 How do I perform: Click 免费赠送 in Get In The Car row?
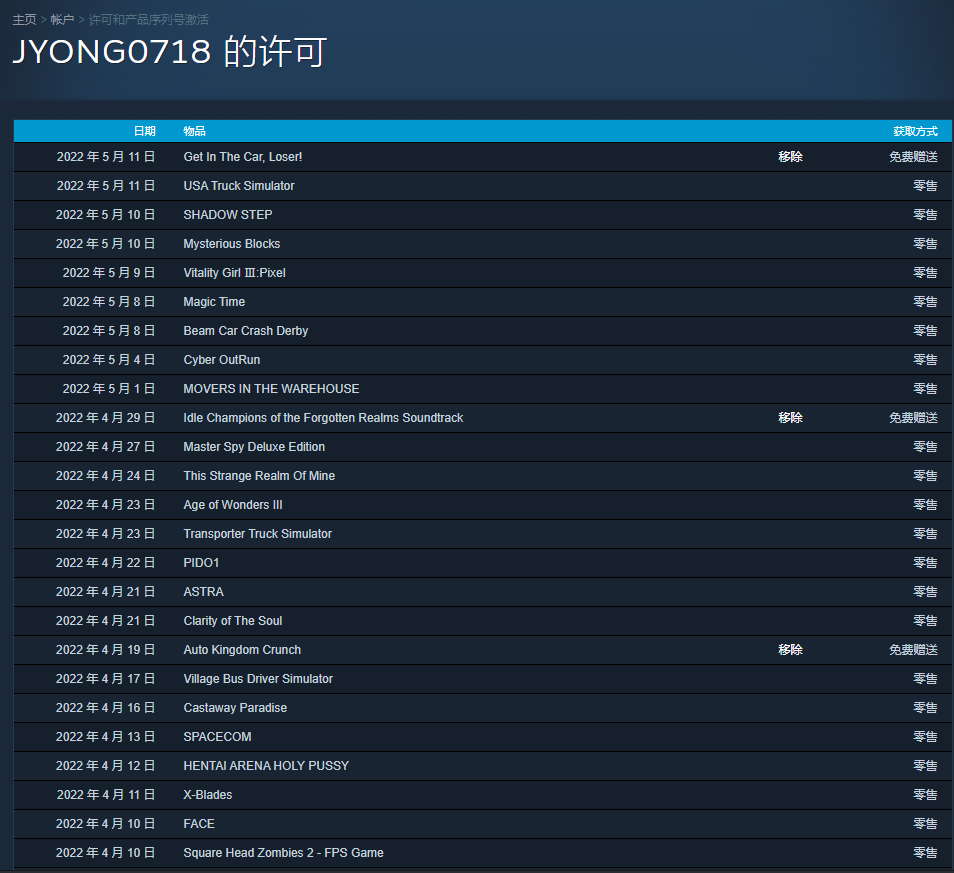tap(913, 157)
